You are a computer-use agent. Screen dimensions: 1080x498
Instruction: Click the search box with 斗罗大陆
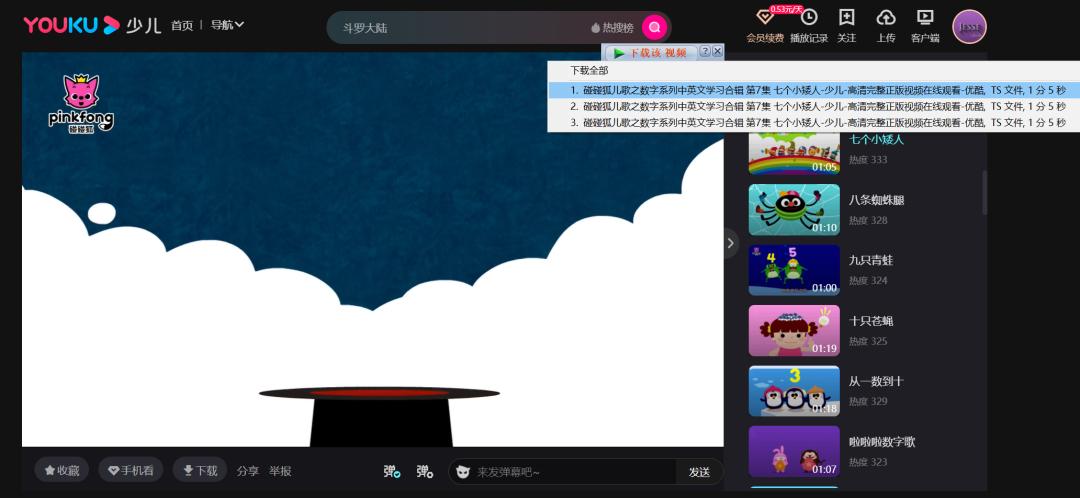point(461,28)
